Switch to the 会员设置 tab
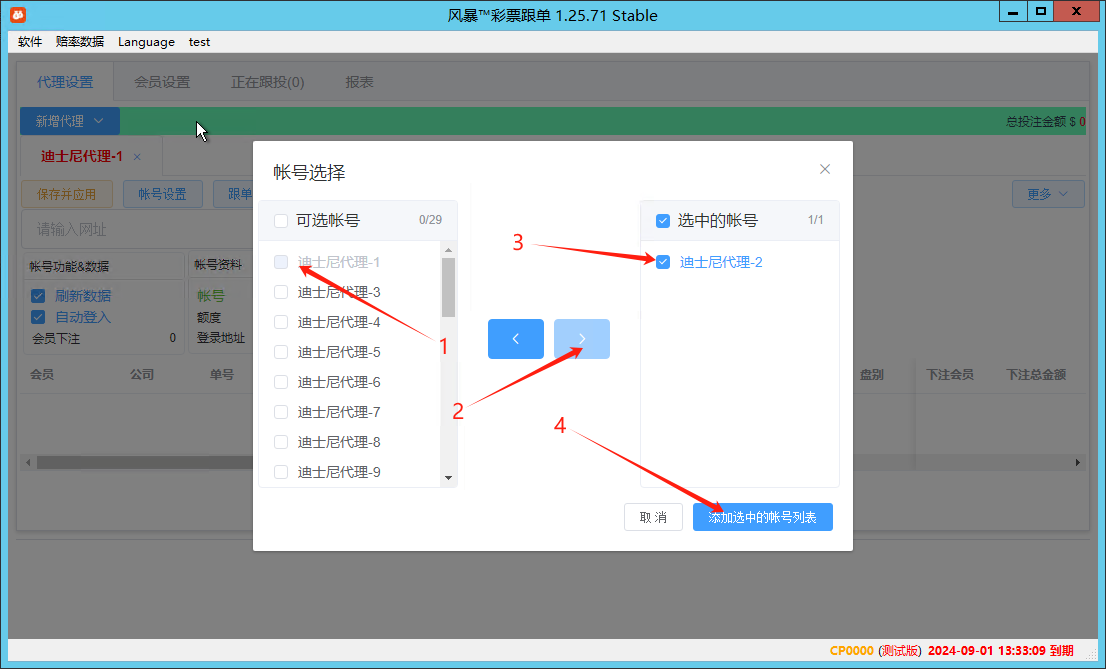 [162, 83]
